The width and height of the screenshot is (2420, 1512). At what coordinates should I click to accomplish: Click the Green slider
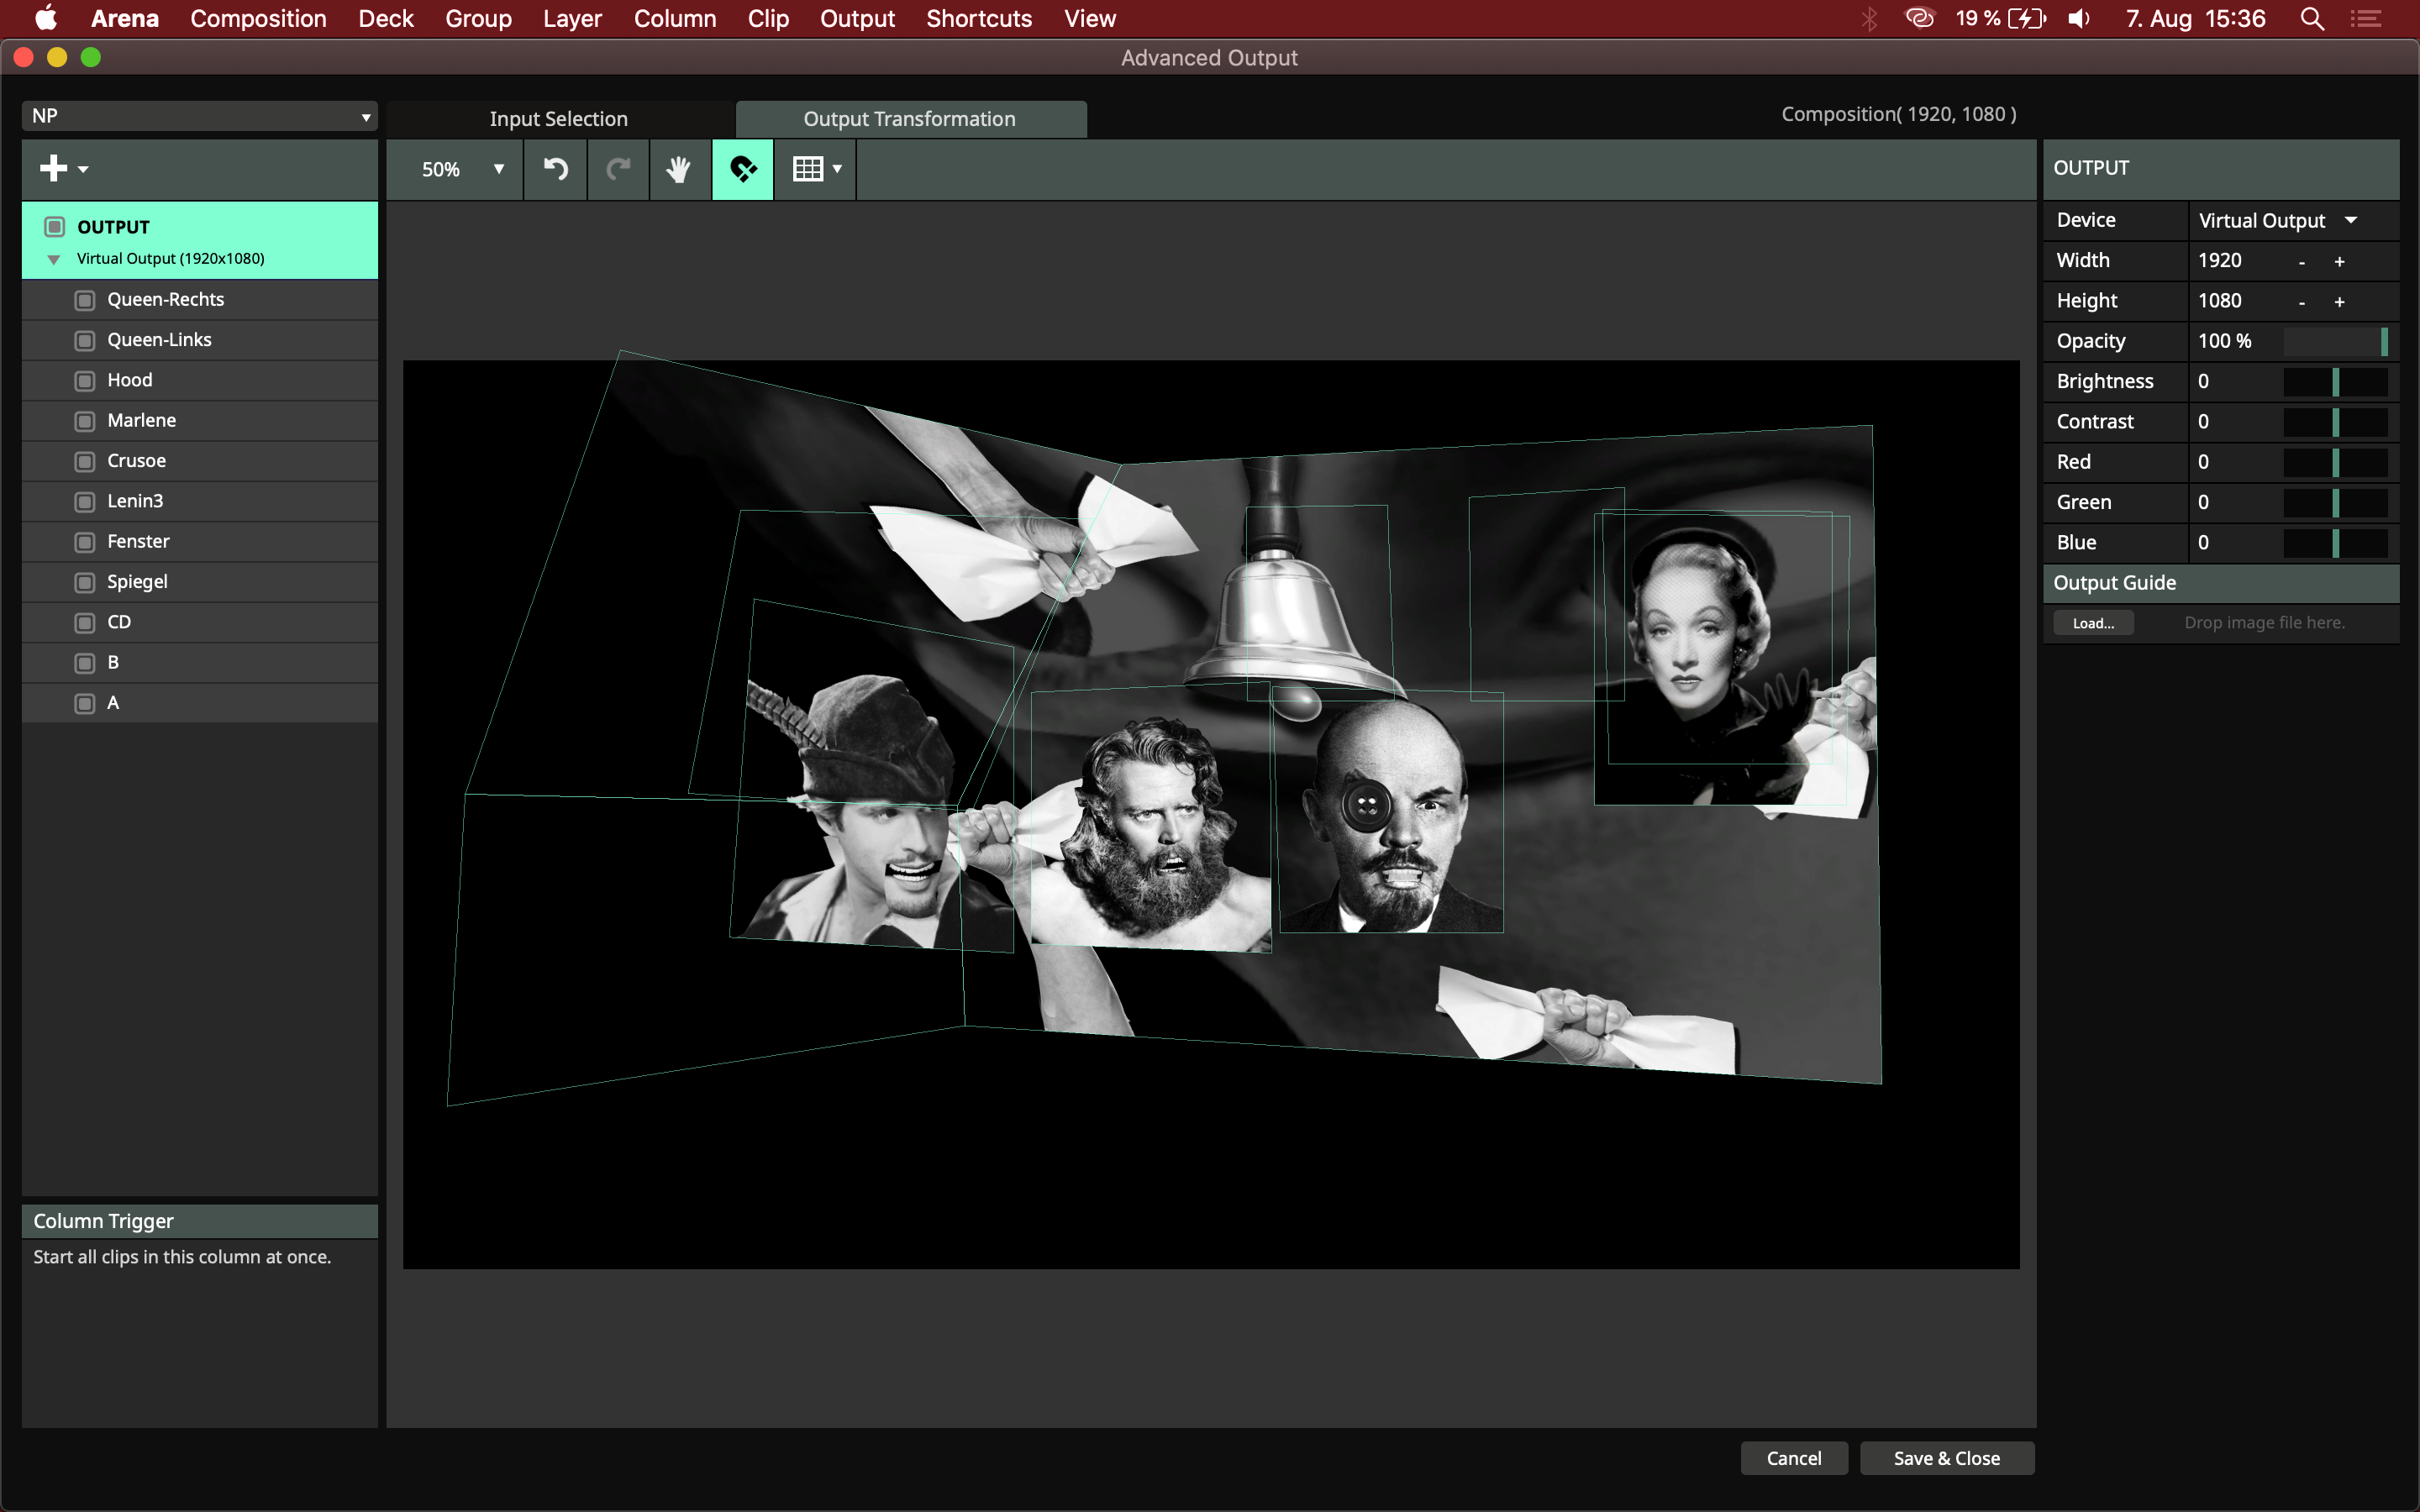tap(2336, 502)
